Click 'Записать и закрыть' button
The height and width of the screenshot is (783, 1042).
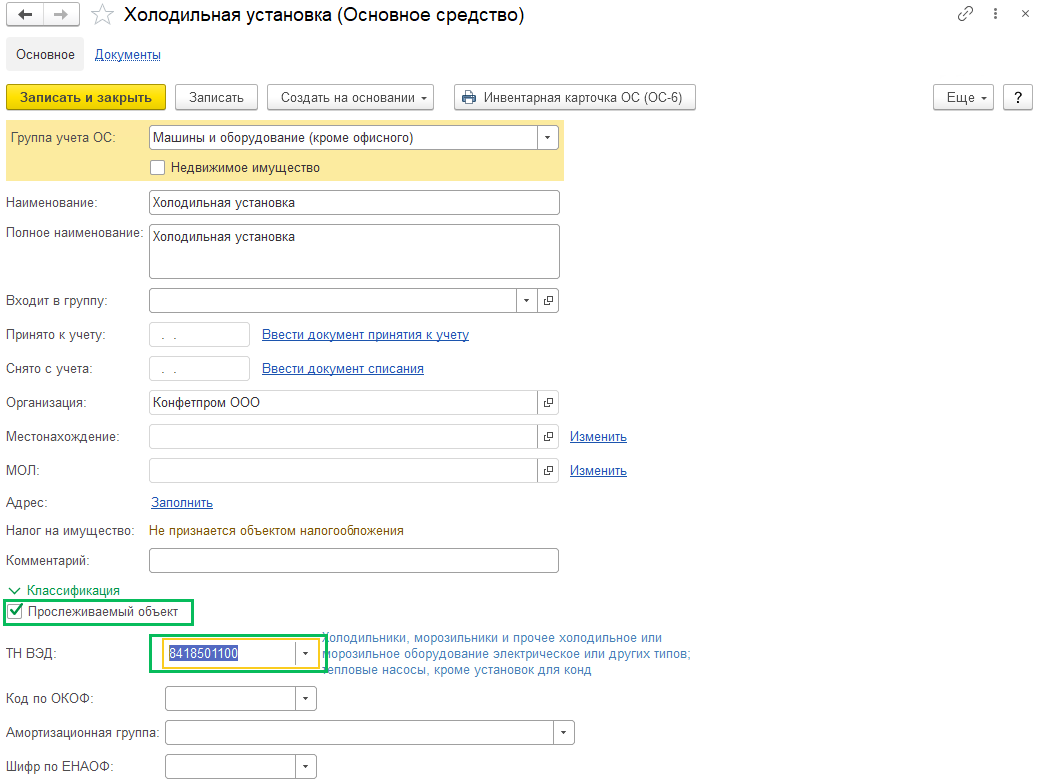86,97
